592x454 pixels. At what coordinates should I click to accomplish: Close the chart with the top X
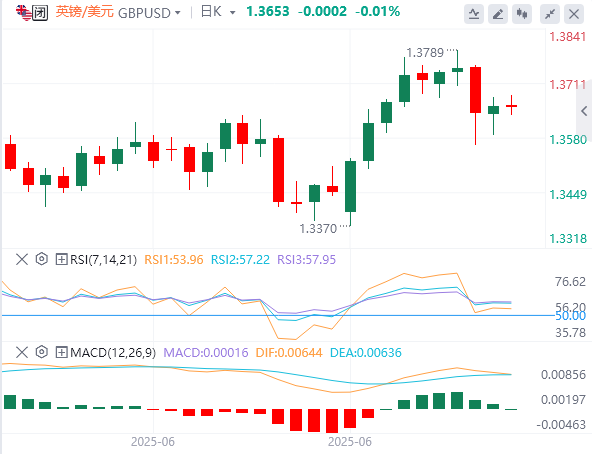574,14
